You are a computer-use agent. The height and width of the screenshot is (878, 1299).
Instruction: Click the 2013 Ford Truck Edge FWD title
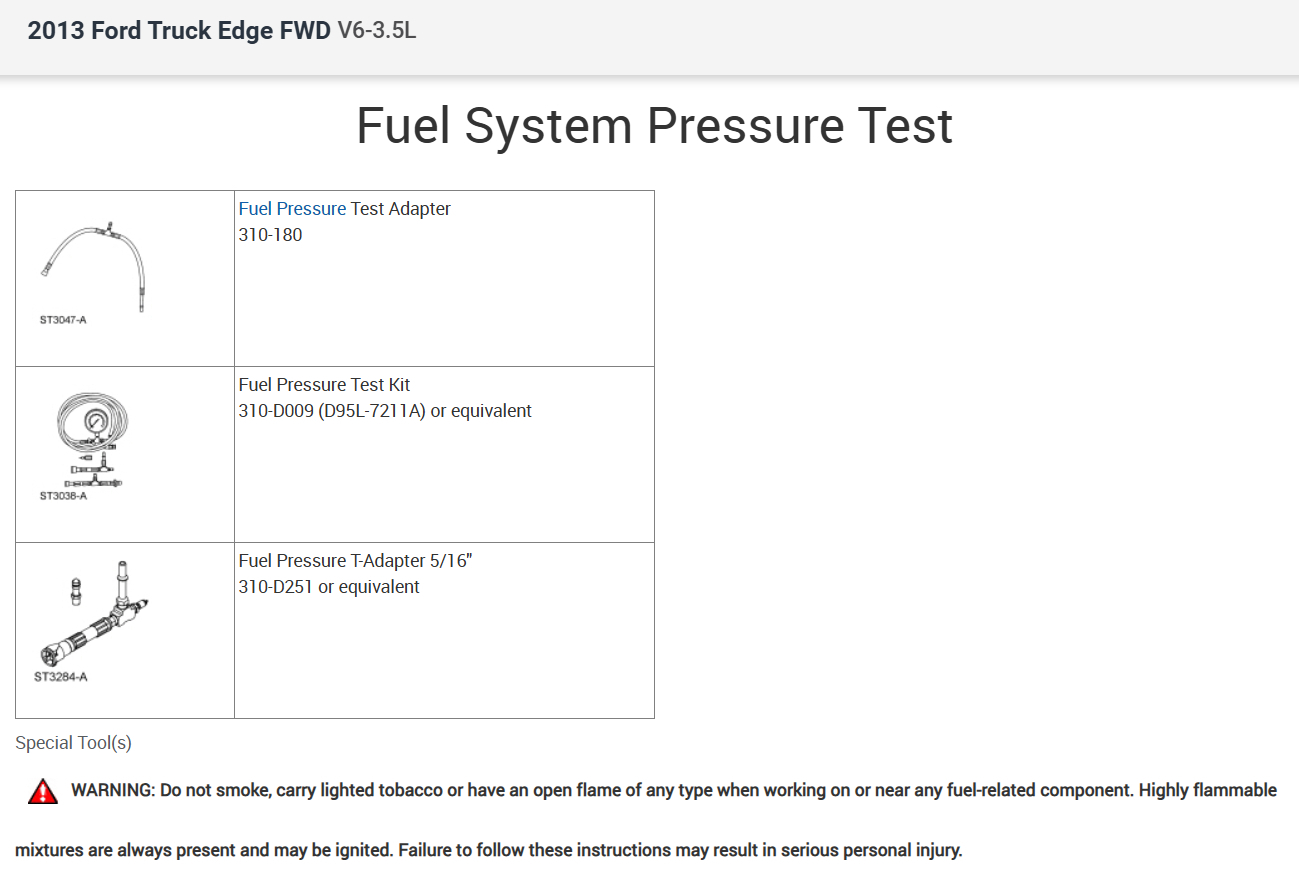point(179,31)
